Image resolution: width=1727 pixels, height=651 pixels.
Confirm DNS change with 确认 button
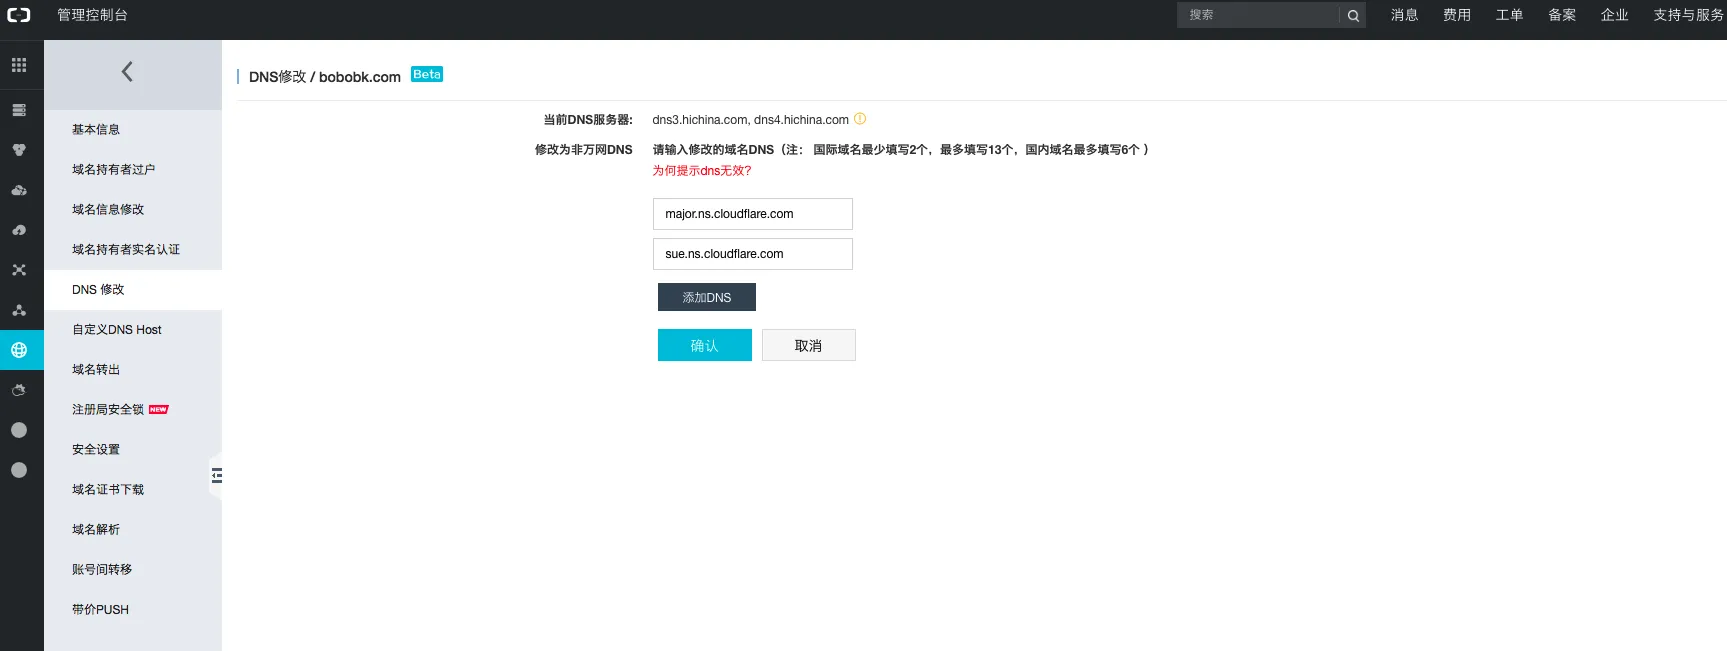(705, 345)
